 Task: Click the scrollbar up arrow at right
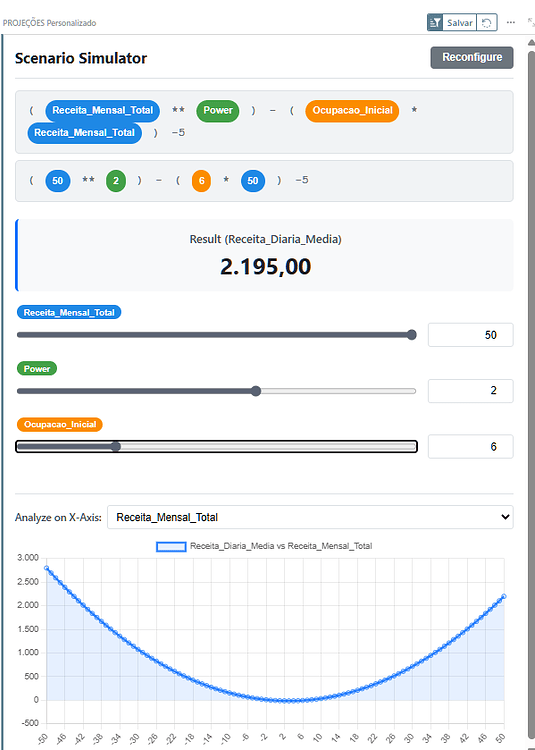pos(531,43)
